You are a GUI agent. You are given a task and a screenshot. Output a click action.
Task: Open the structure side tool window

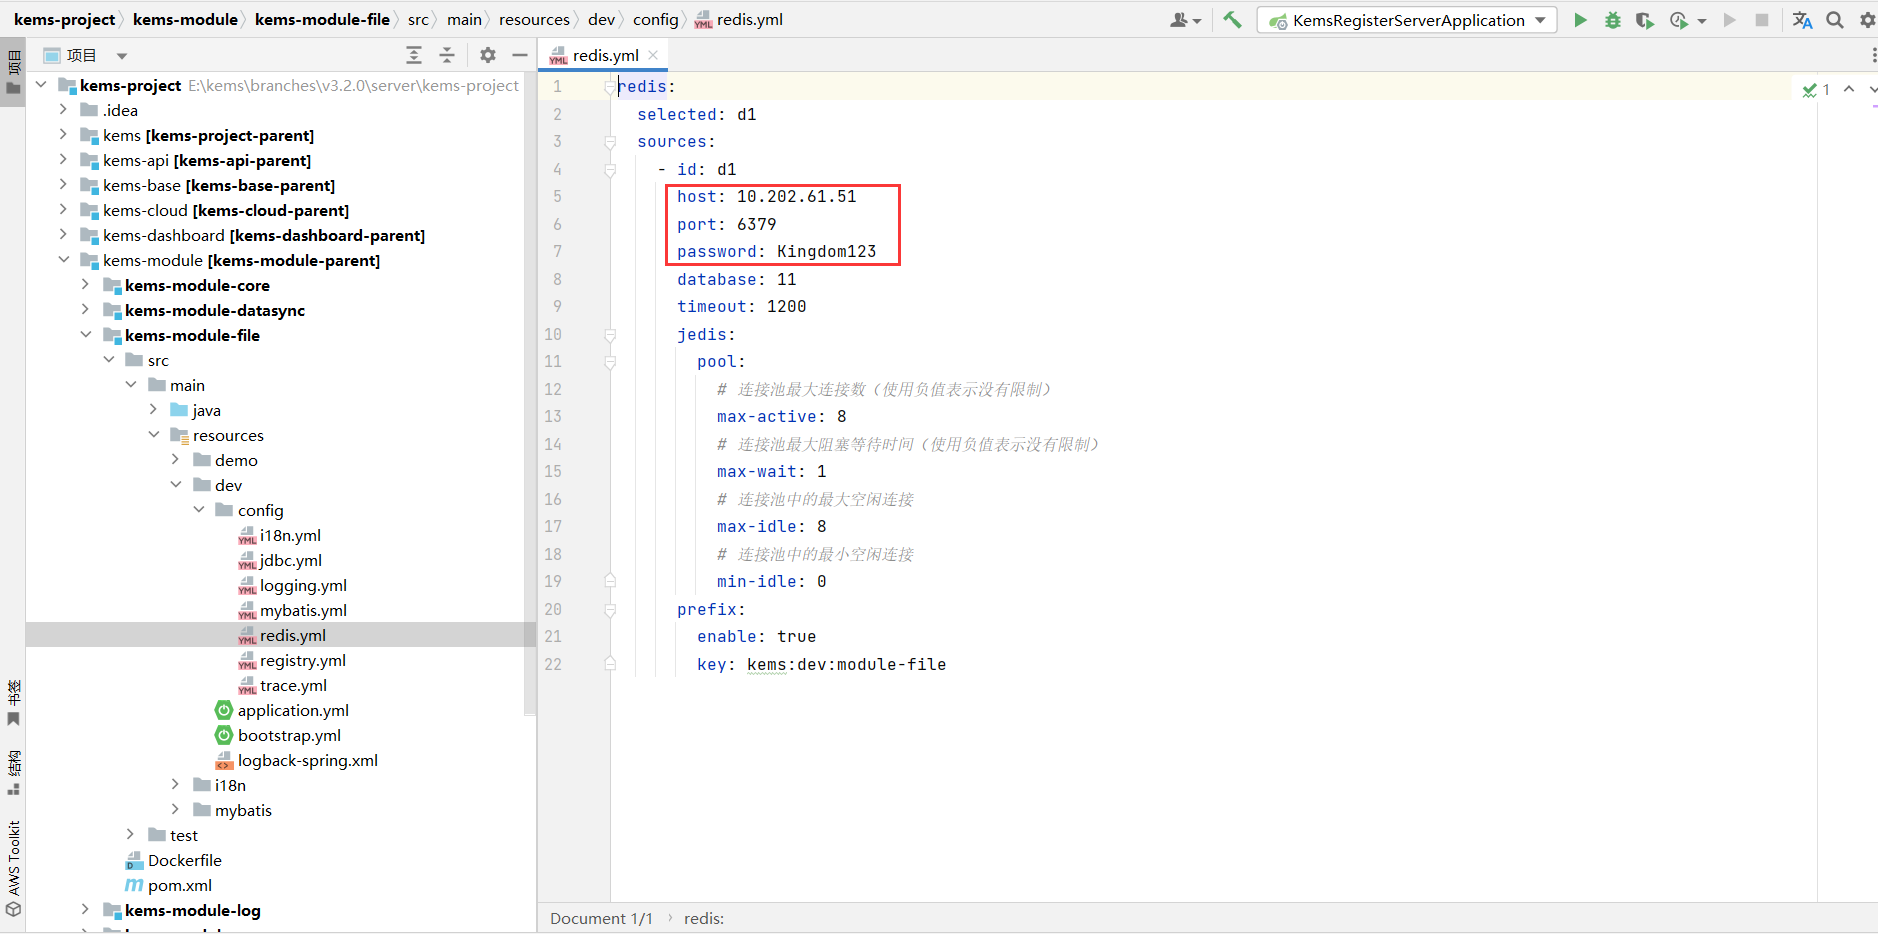click(14, 772)
